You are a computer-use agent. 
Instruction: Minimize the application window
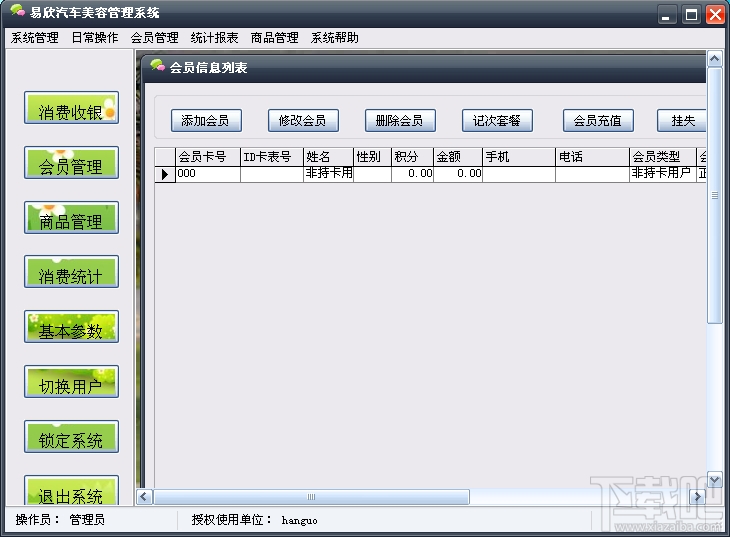(666, 14)
